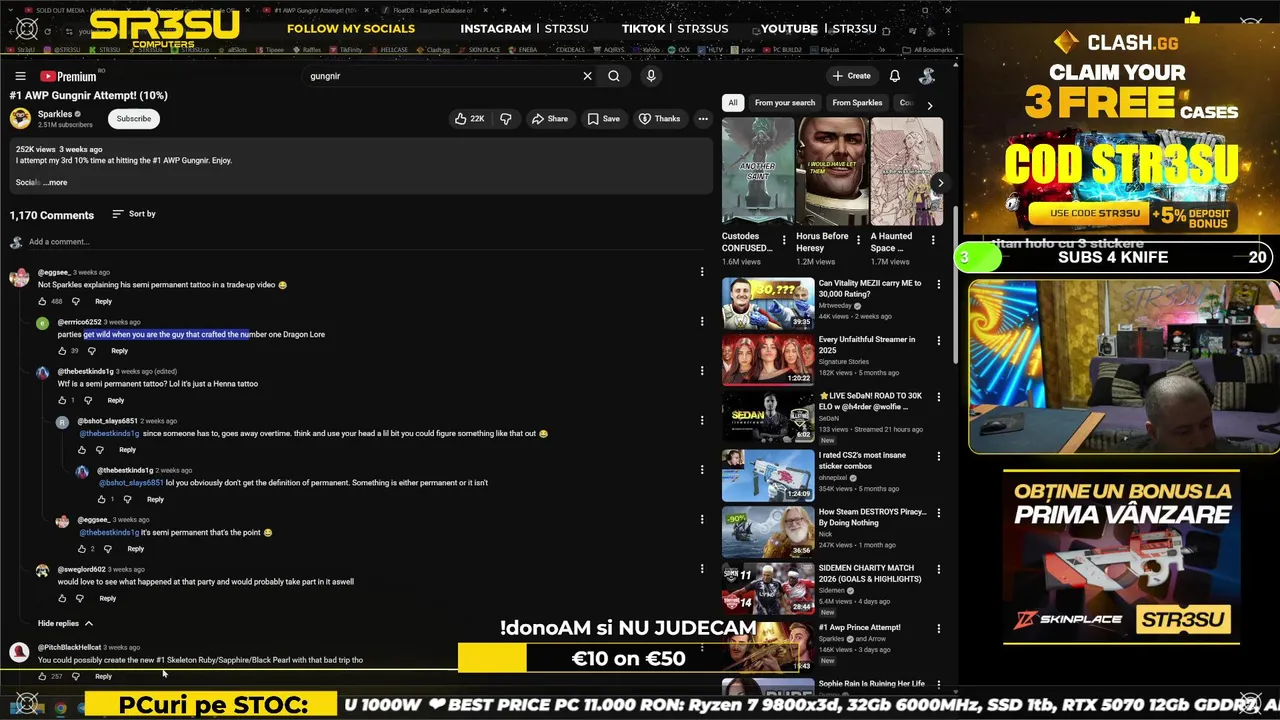Expand the description with ...more
This screenshot has width=1280, height=720.
pos(56,183)
